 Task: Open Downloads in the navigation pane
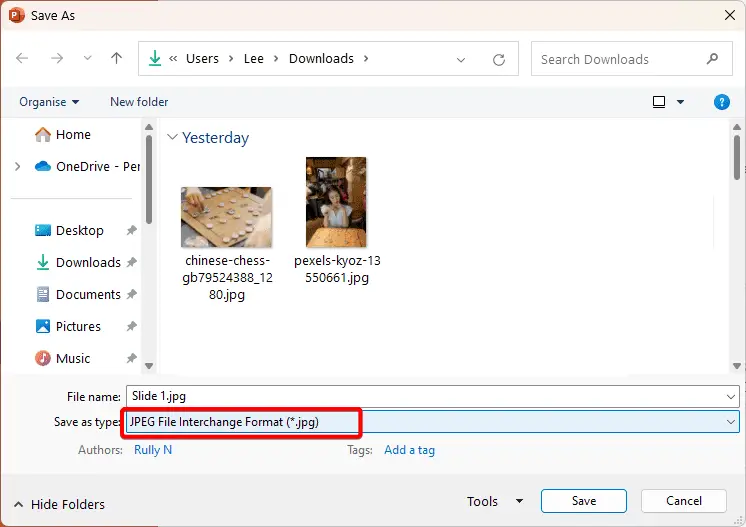[x=88, y=263]
